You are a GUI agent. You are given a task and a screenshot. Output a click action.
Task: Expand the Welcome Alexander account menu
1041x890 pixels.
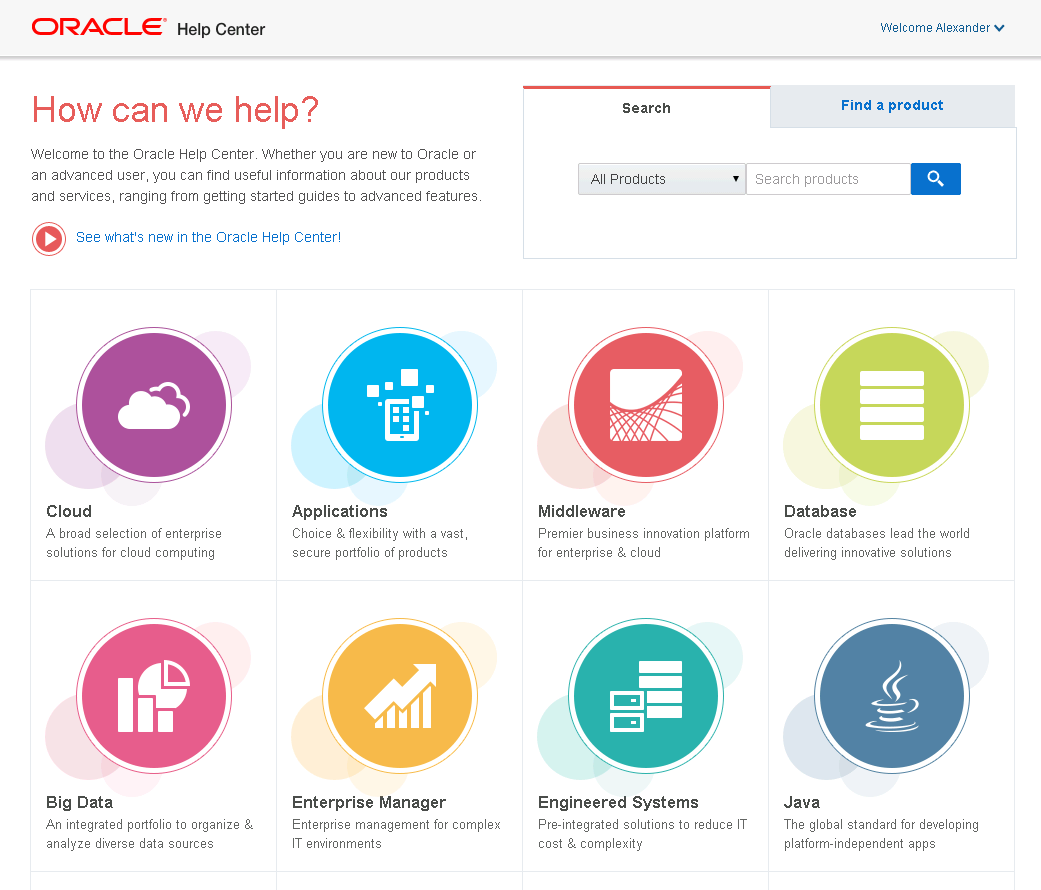(x=935, y=27)
